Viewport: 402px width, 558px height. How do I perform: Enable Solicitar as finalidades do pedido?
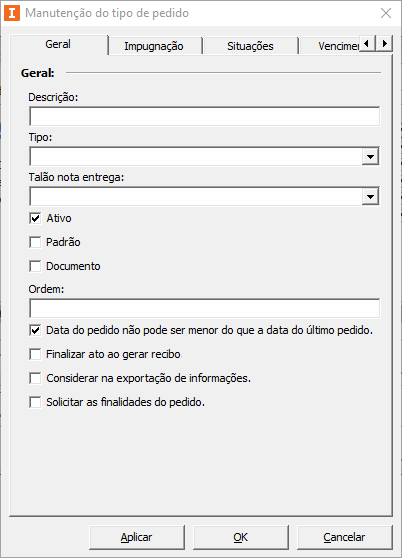click(35, 402)
